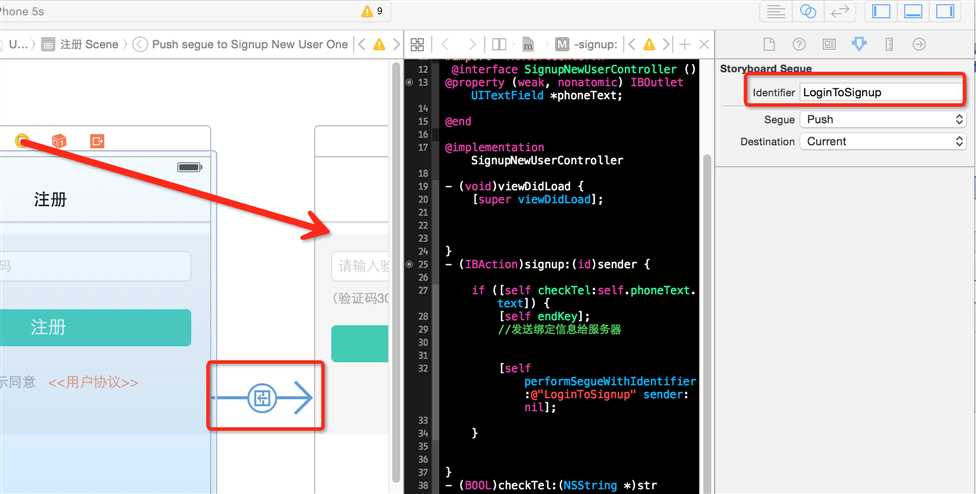Image resolution: width=976 pixels, height=494 pixels.
Task: Open the 注册 Scene jump bar item
Action: click(80, 44)
